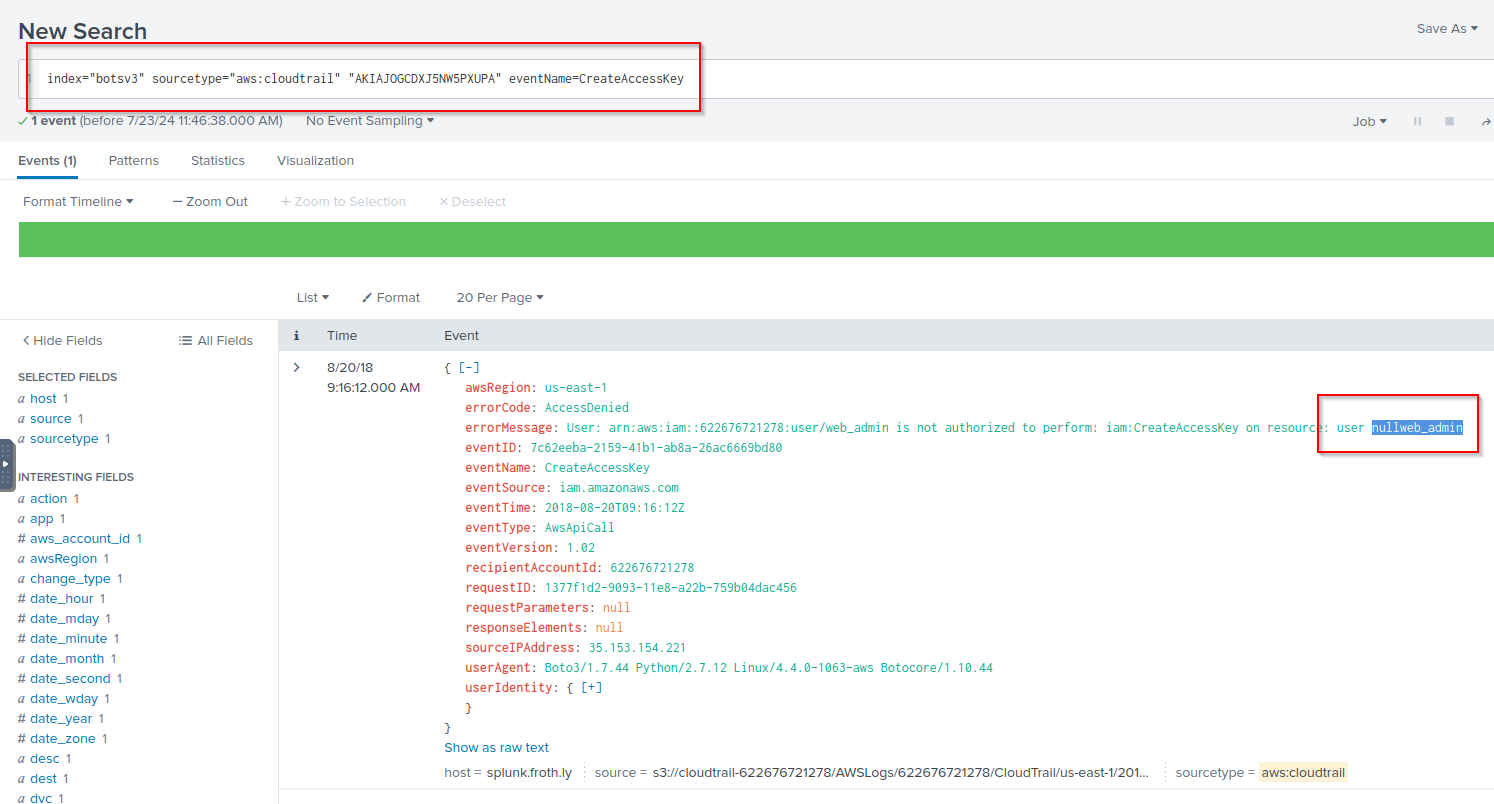1494x804 pixels.
Task: Click Show as raw text link
Action: (496, 747)
